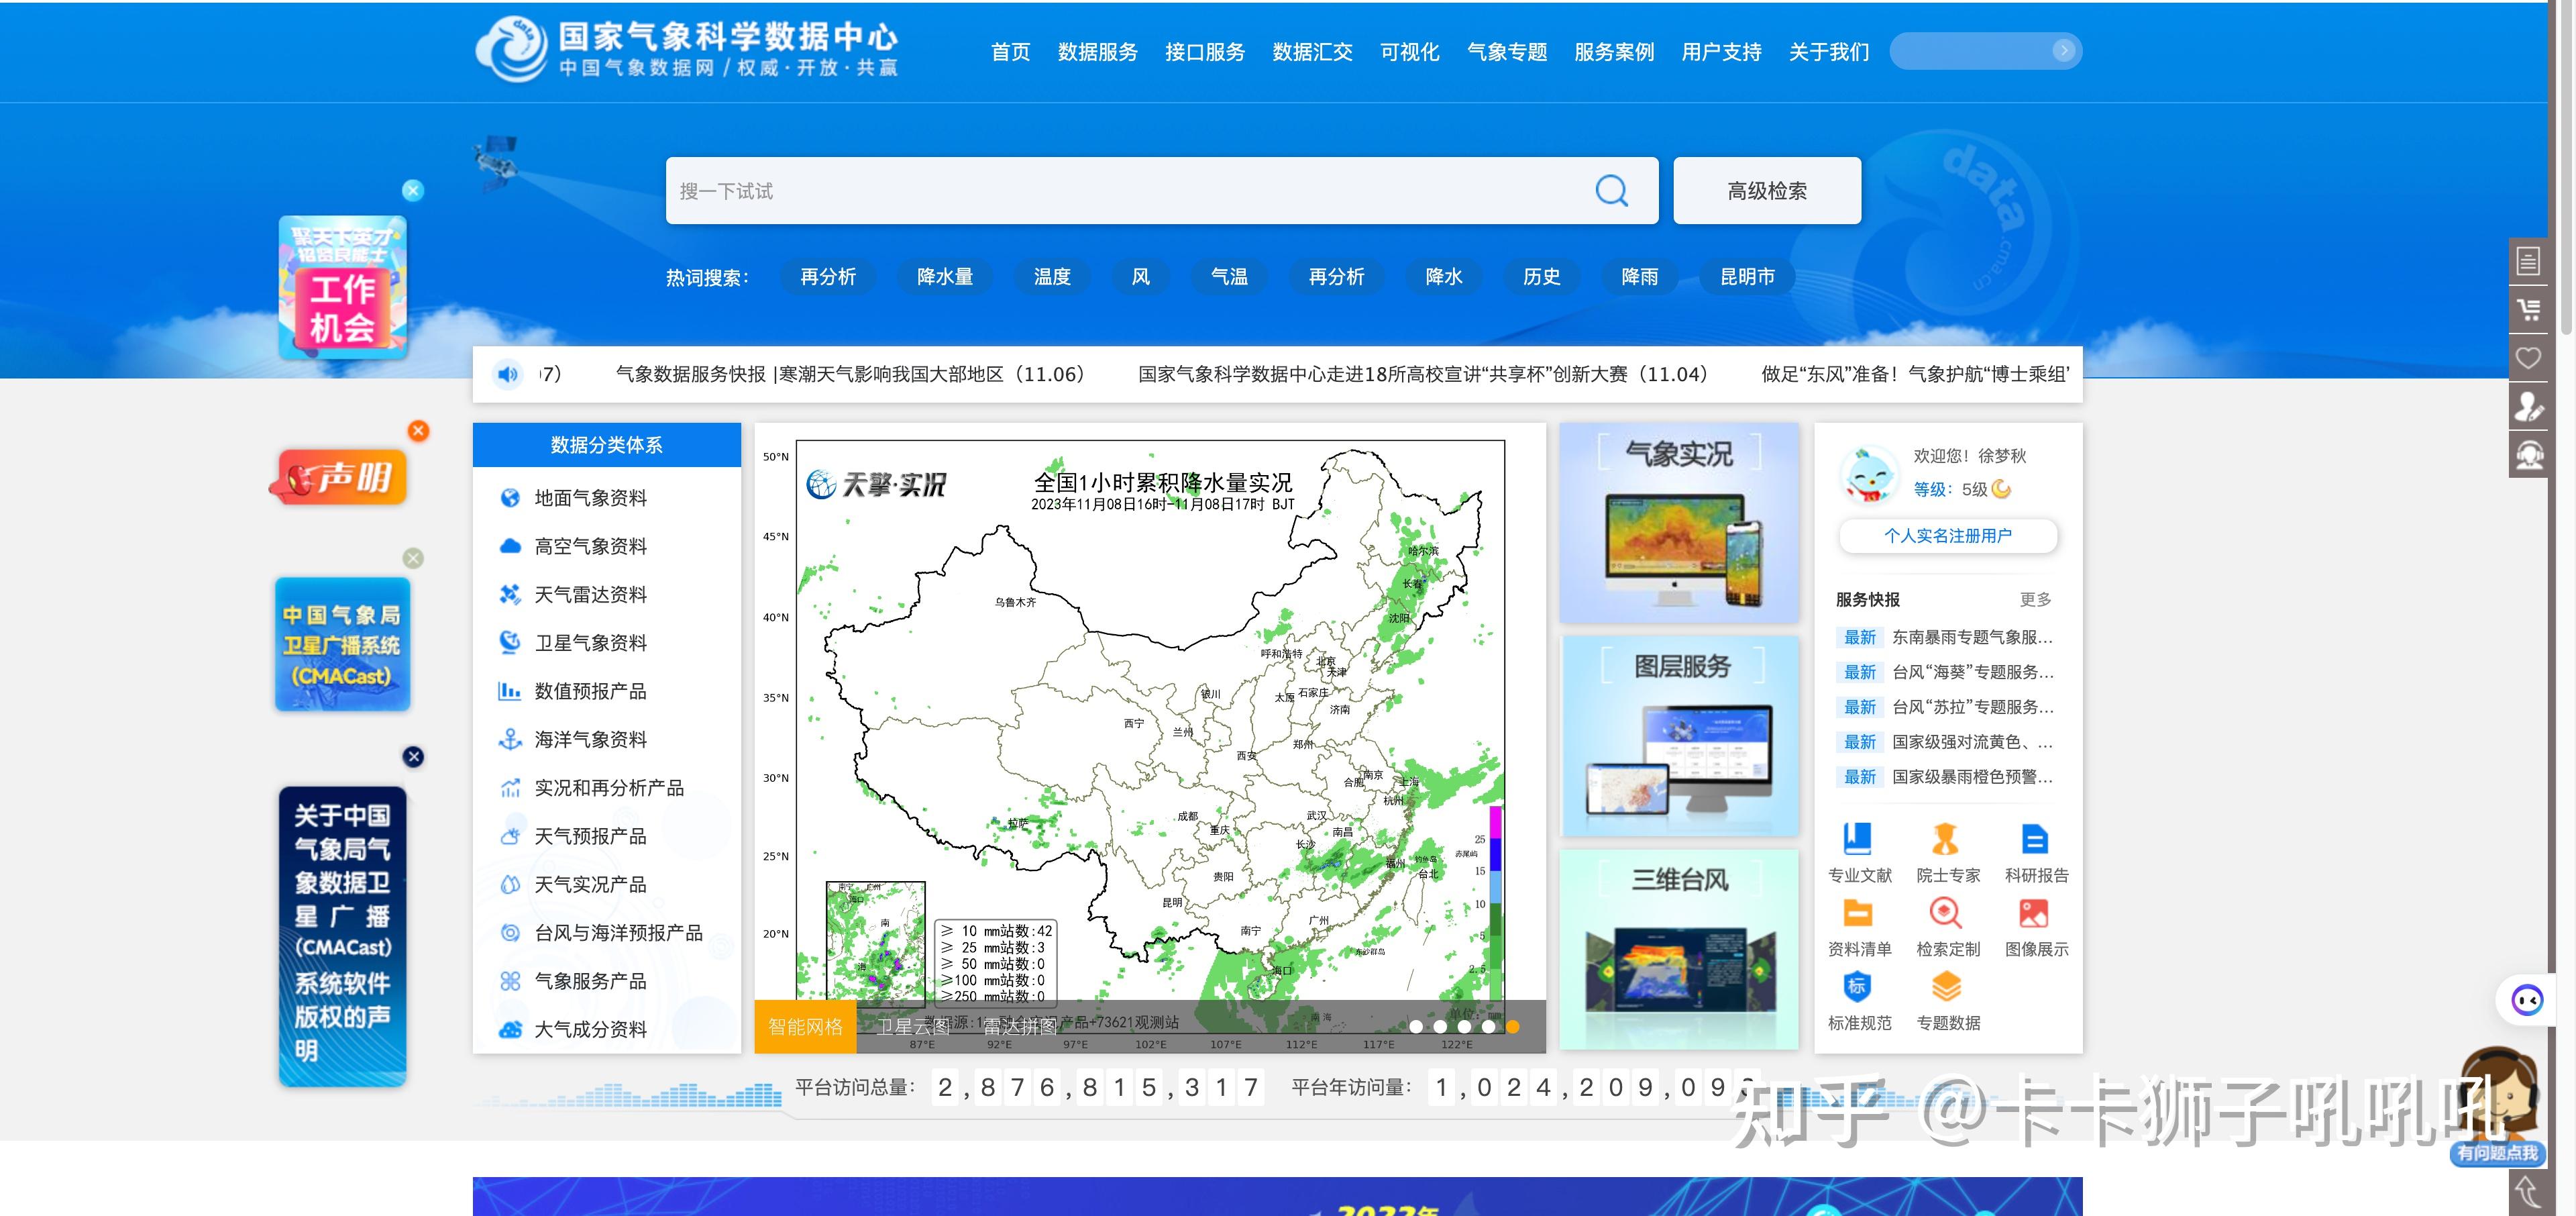Screen dimensions: 2576x1216
Task: Click the back-to-top arrow icon at bottom right
Action: (2528, 1192)
